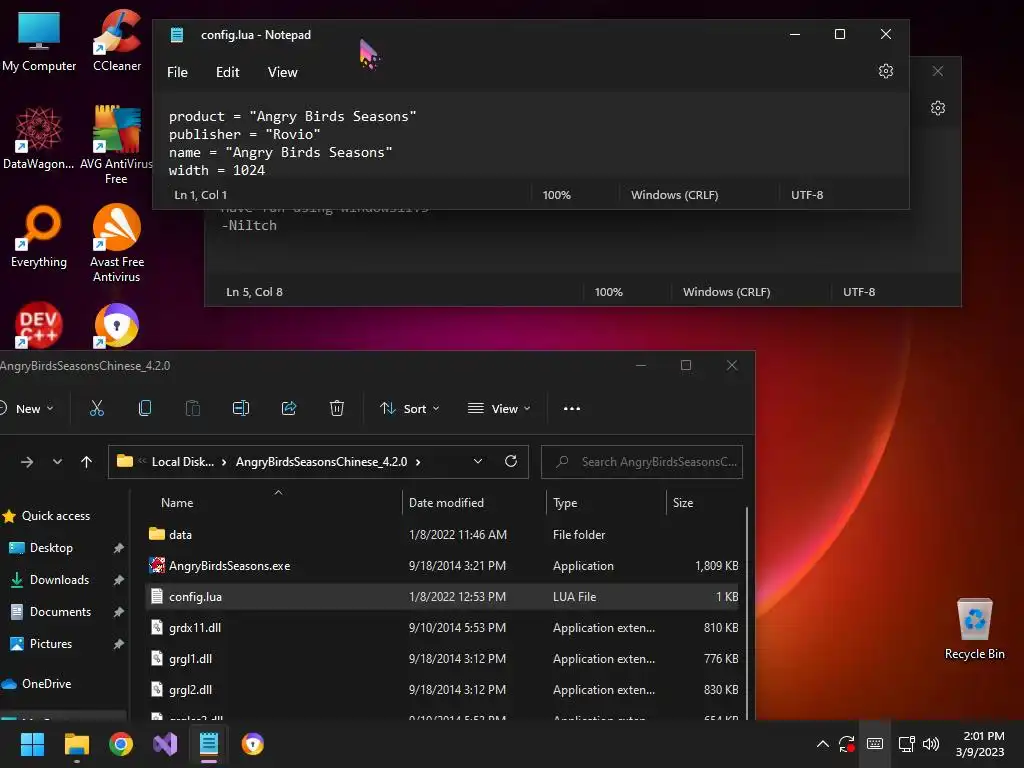Open the Windows Start menu
The height and width of the screenshot is (768, 1024).
coord(32,744)
